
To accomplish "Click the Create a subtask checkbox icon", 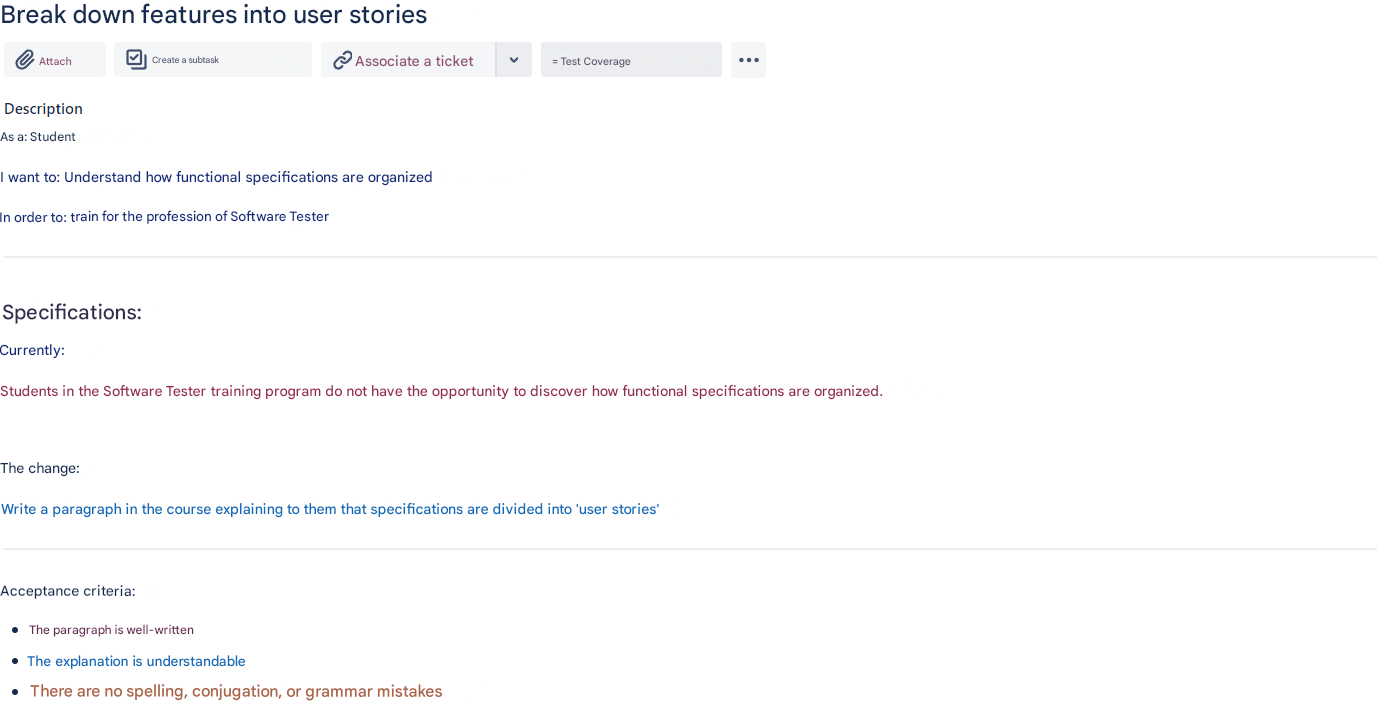I will (136, 60).
